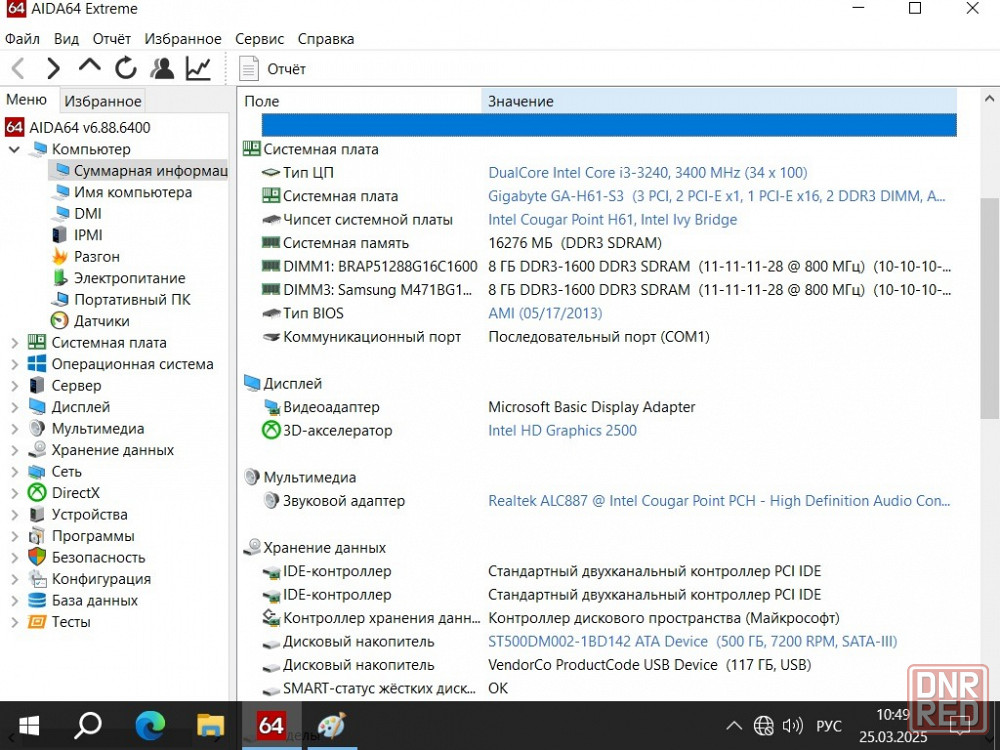The width and height of the screenshot is (1000, 750).
Task: Click the Конфигурация icon in tree
Action: pyautogui.click(x=37, y=579)
